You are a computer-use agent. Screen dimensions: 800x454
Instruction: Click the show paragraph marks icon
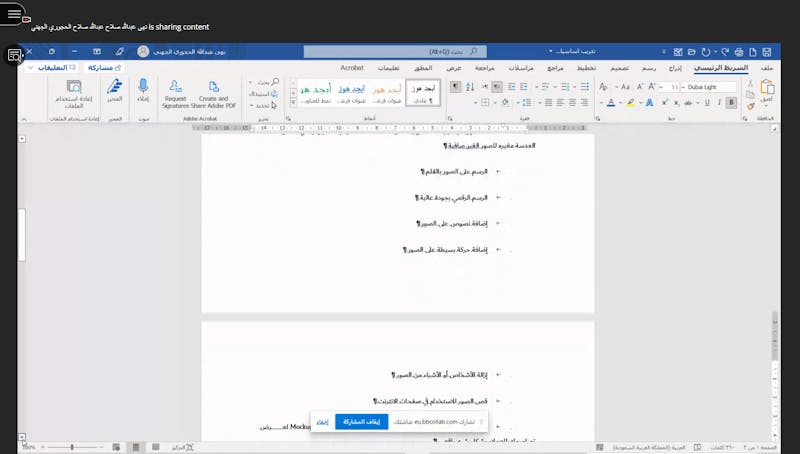pyautogui.click(x=456, y=87)
